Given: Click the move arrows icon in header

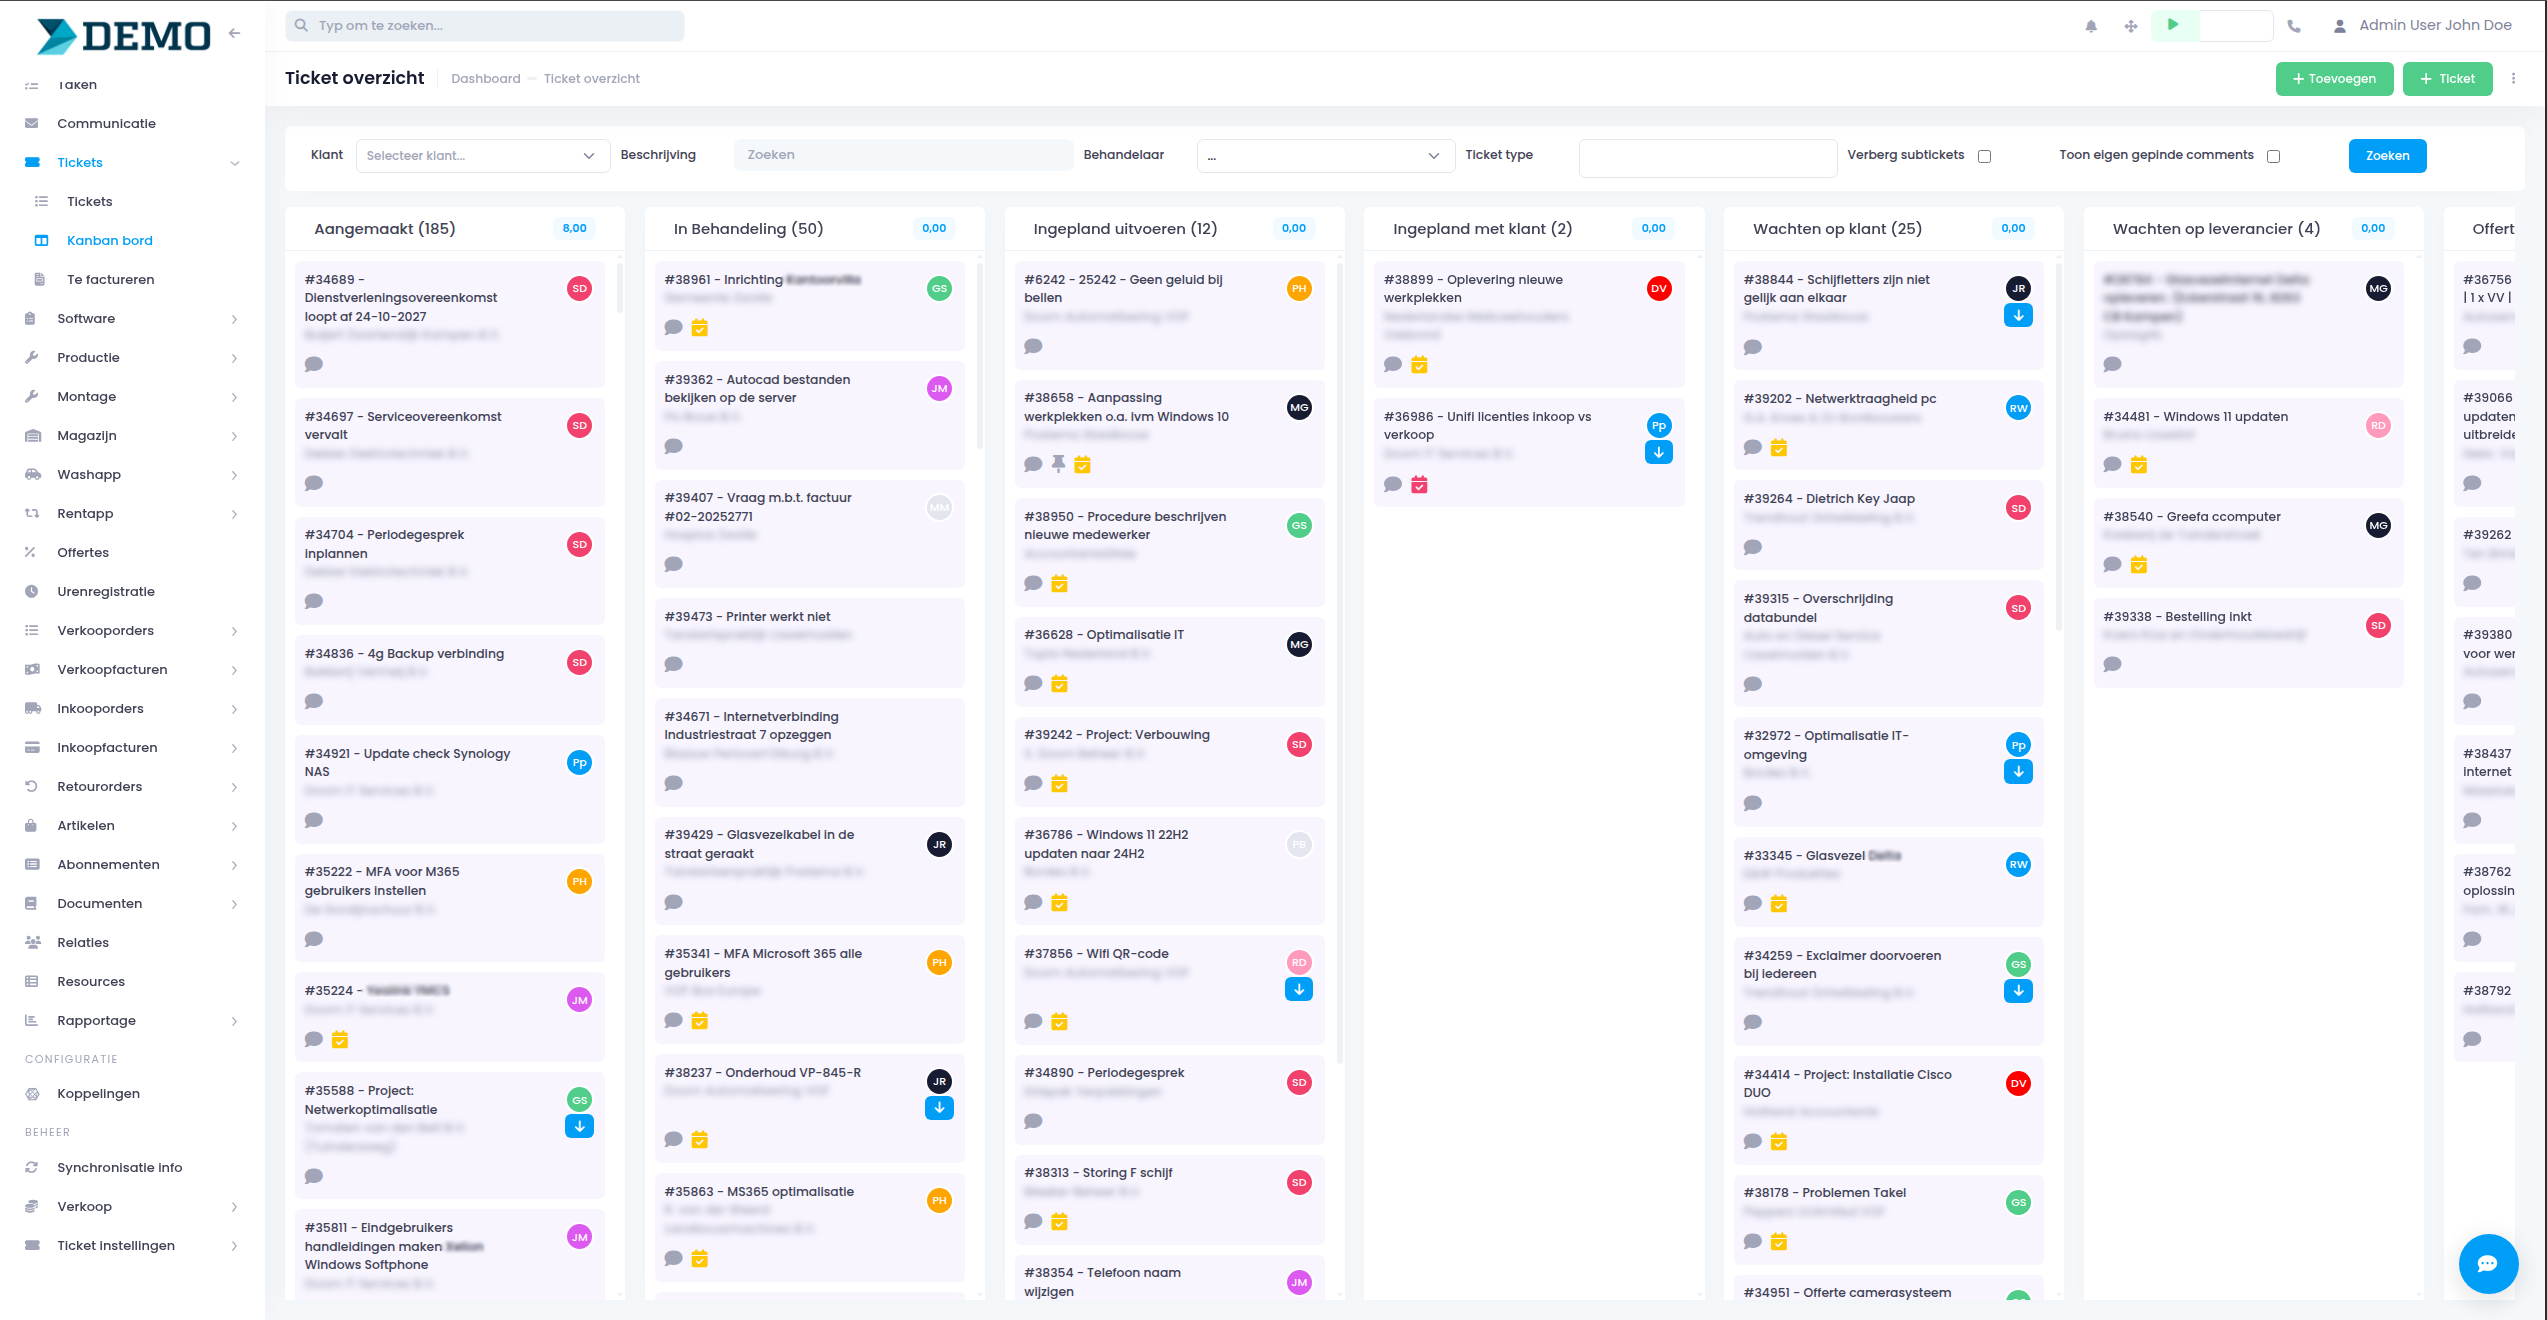Looking at the screenshot, I should (x=2131, y=26).
